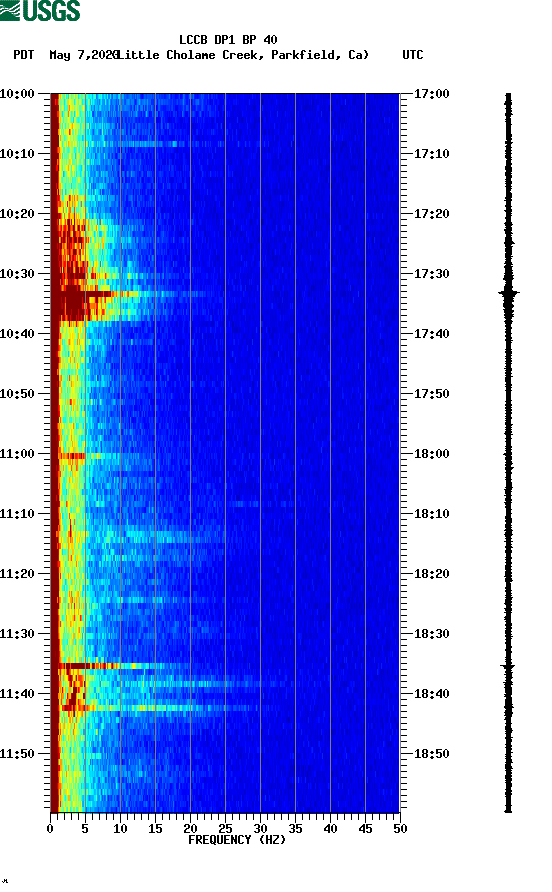Click the 35 Hz frequency axis label

click(x=295, y=829)
